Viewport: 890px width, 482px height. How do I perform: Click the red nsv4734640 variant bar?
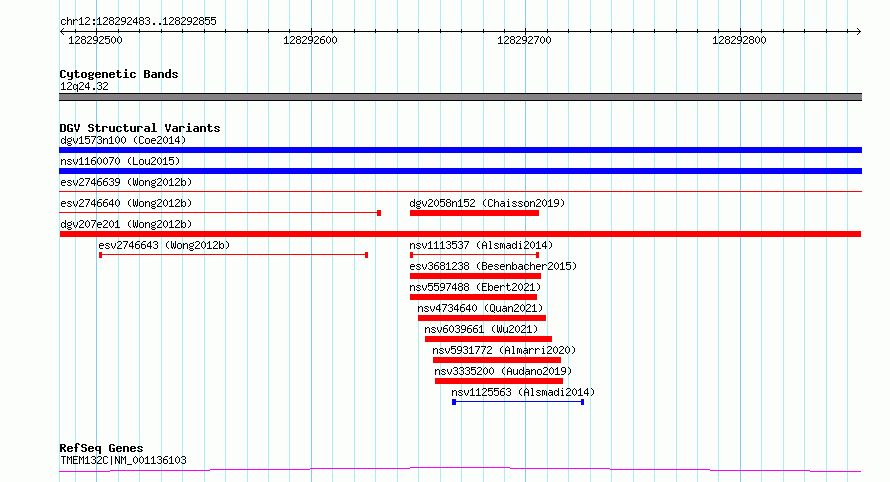(481, 318)
